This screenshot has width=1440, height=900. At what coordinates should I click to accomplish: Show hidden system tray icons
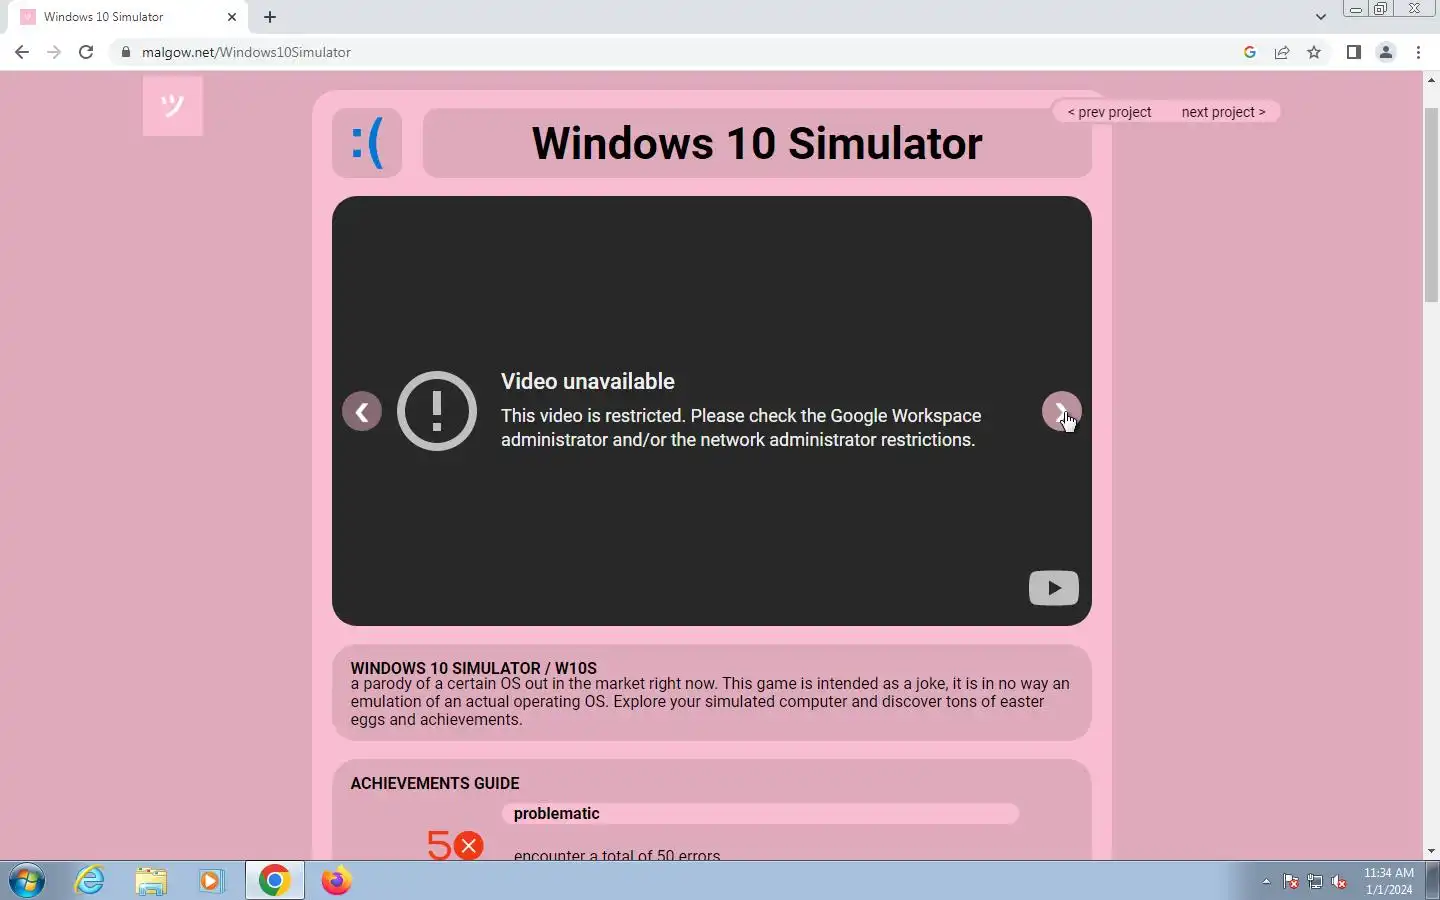[x=1266, y=881]
